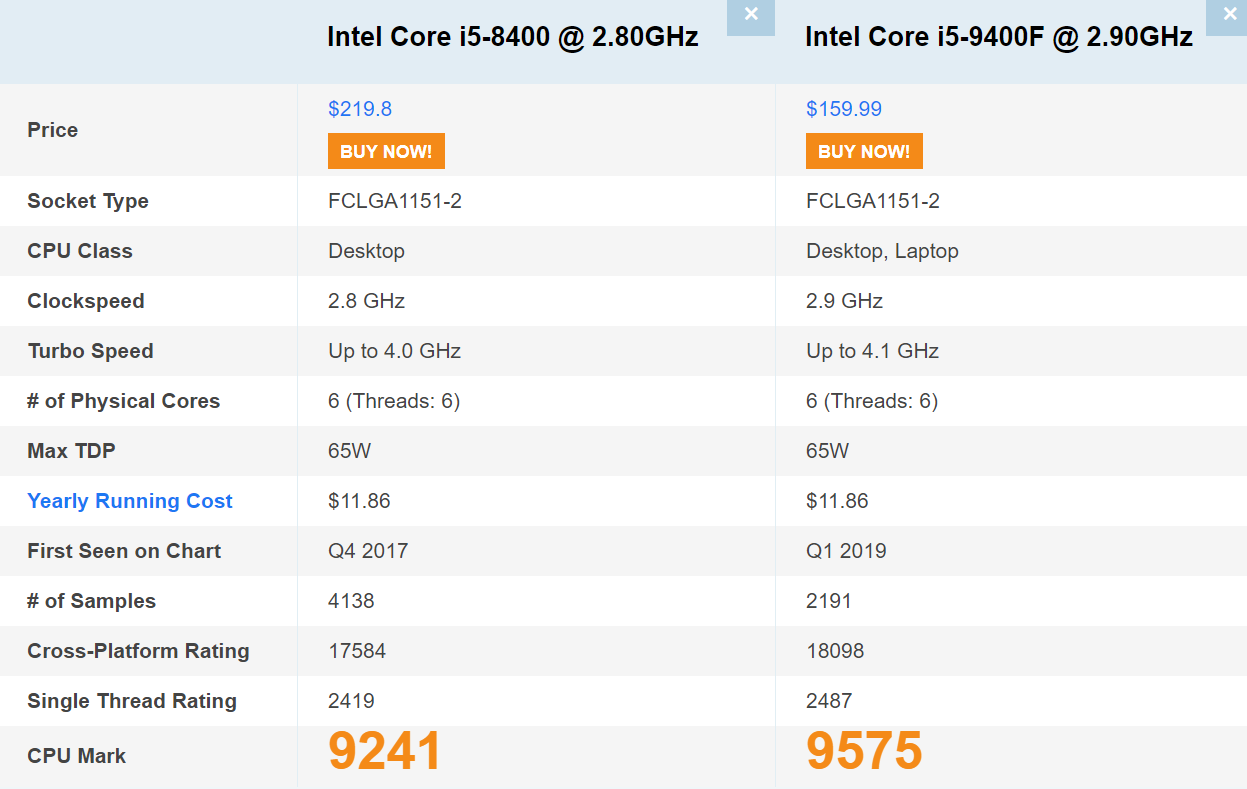Select the Up to 4.0 GHz turbo value

click(394, 351)
